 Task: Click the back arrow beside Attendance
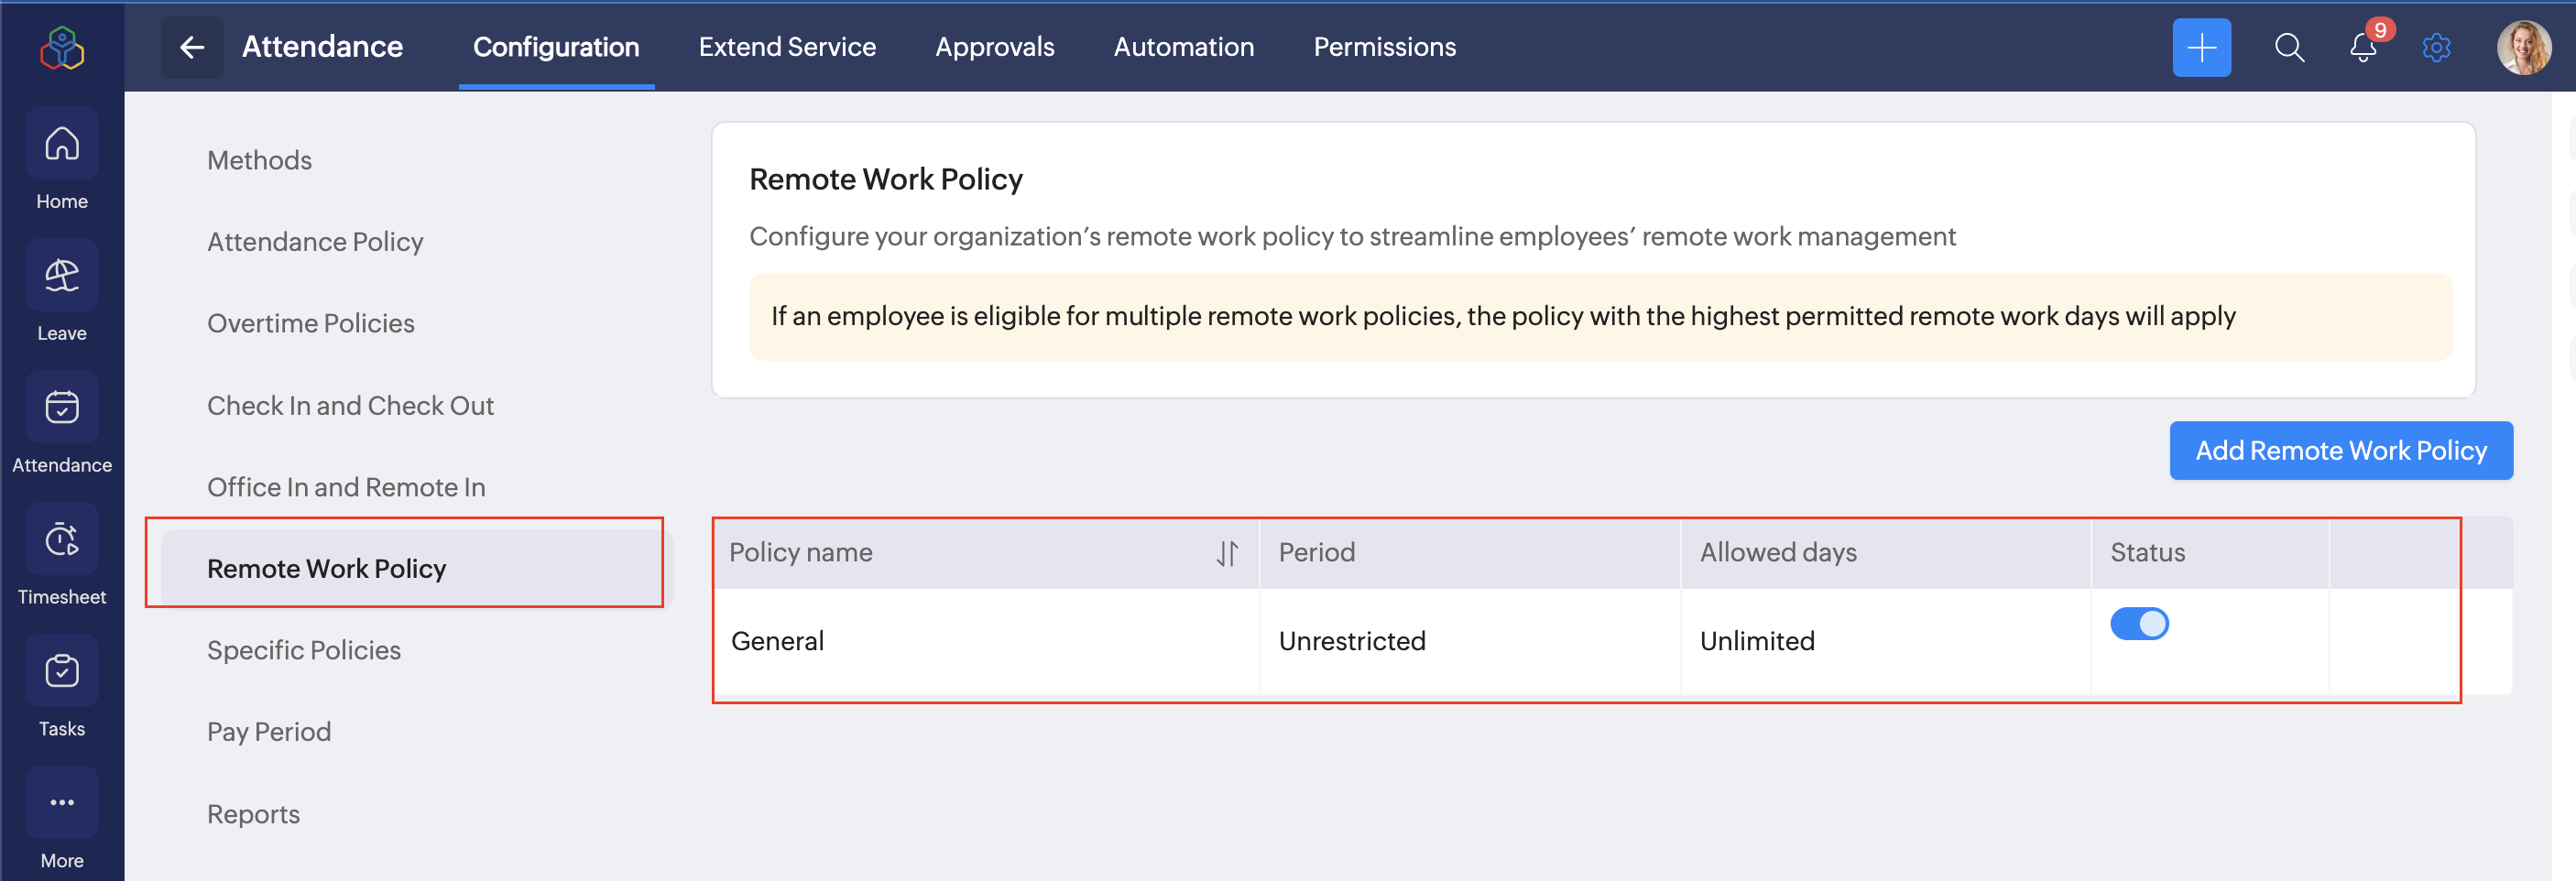pyautogui.click(x=192, y=47)
